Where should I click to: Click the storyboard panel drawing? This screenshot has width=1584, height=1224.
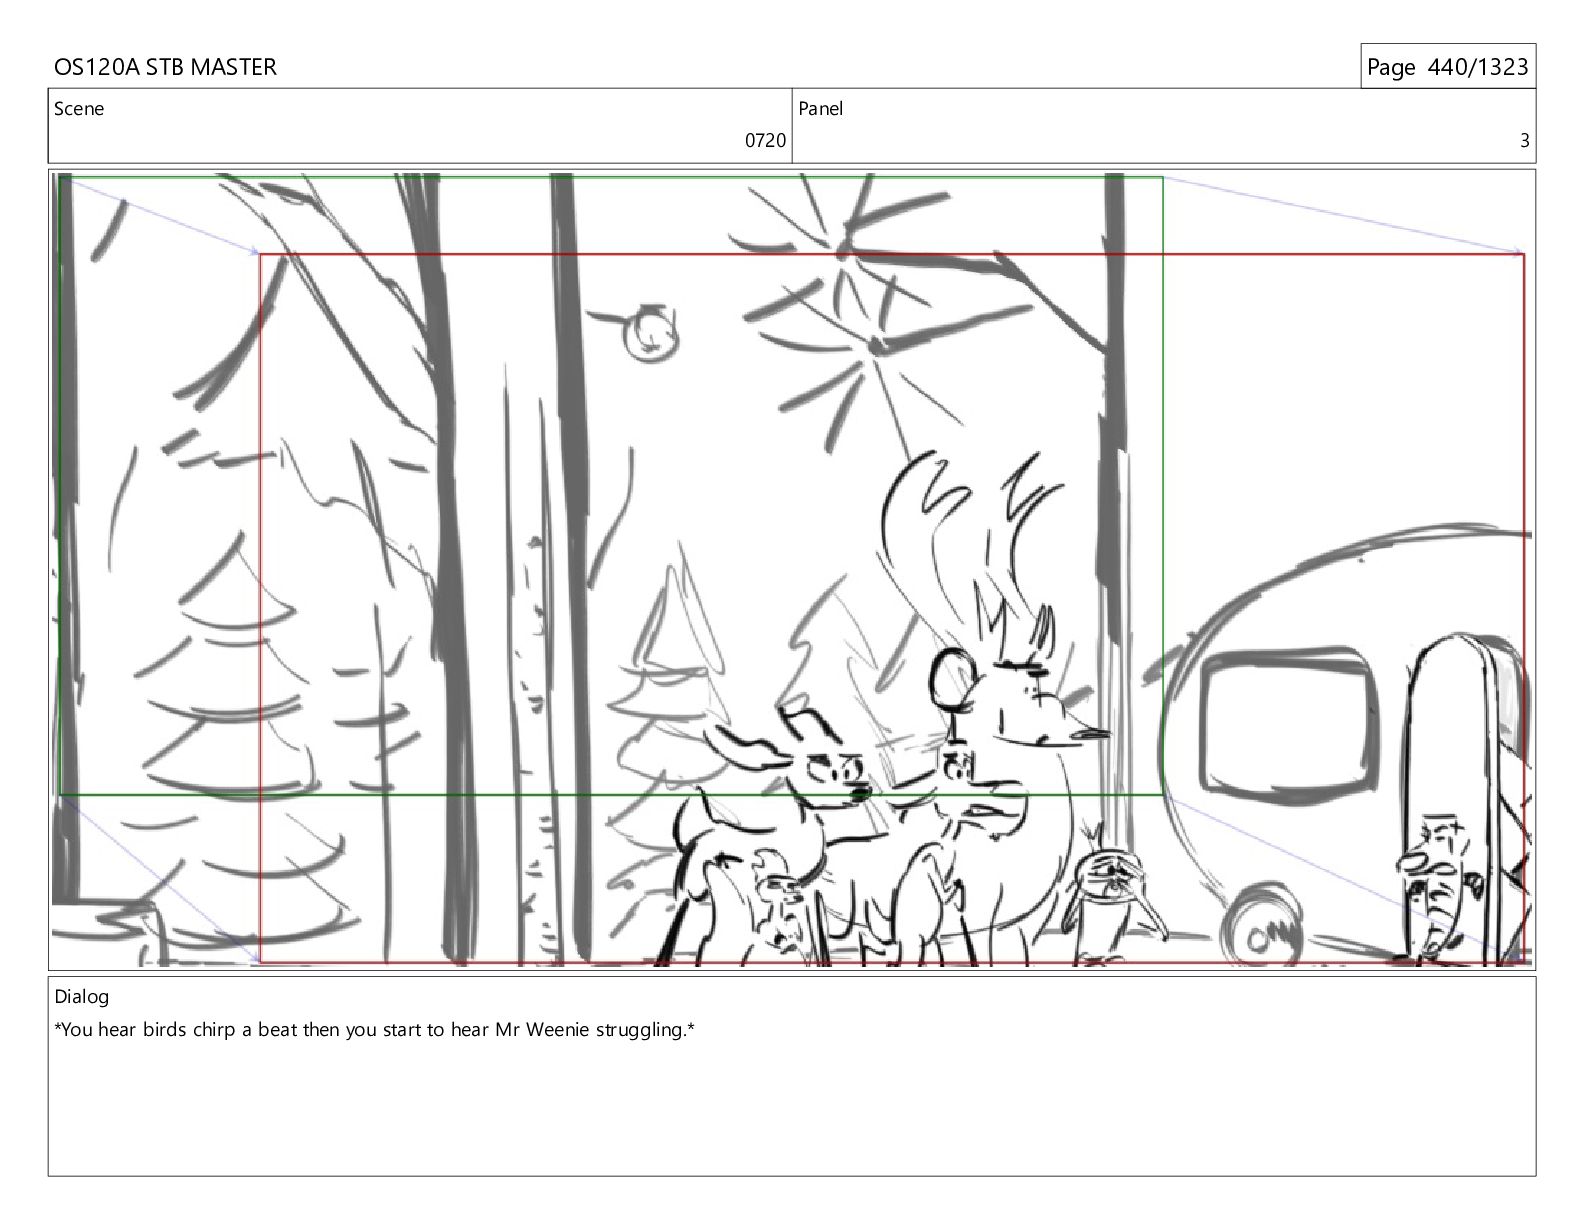[x=792, y=569]
